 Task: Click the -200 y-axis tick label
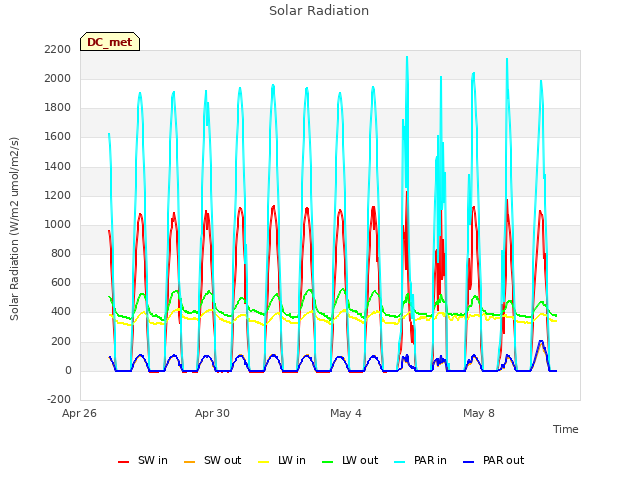click(x=59, y=399)
